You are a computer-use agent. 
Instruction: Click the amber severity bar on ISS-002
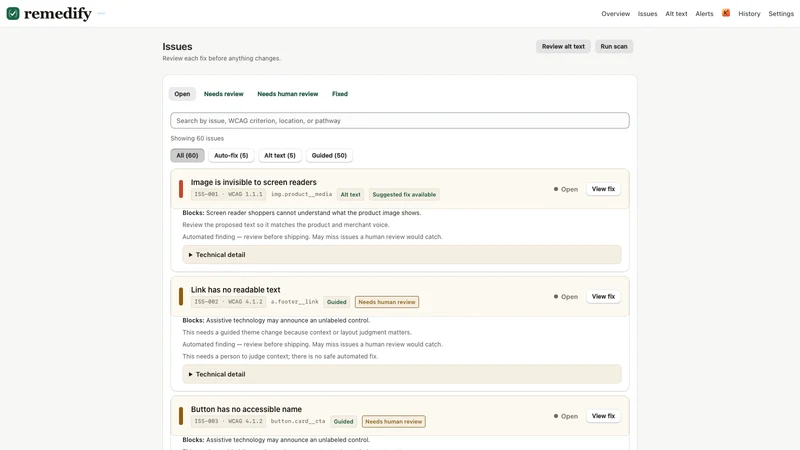pos(181,296)
